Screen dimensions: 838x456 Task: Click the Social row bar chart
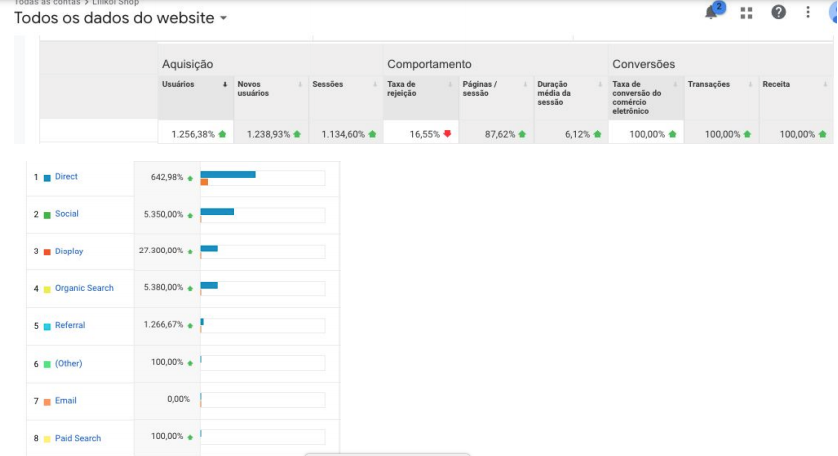tap(262, 215)
